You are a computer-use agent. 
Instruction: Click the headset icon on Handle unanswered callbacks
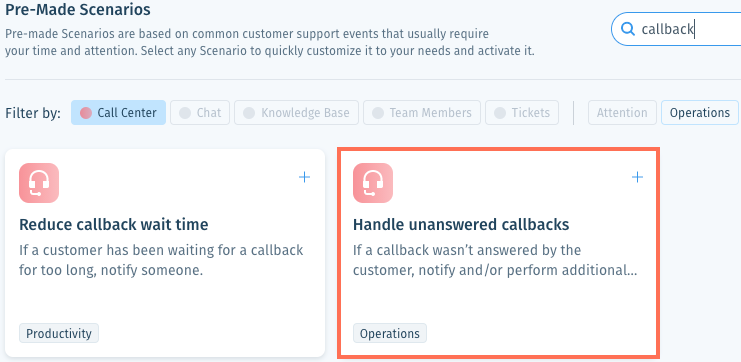coord(373,183)
